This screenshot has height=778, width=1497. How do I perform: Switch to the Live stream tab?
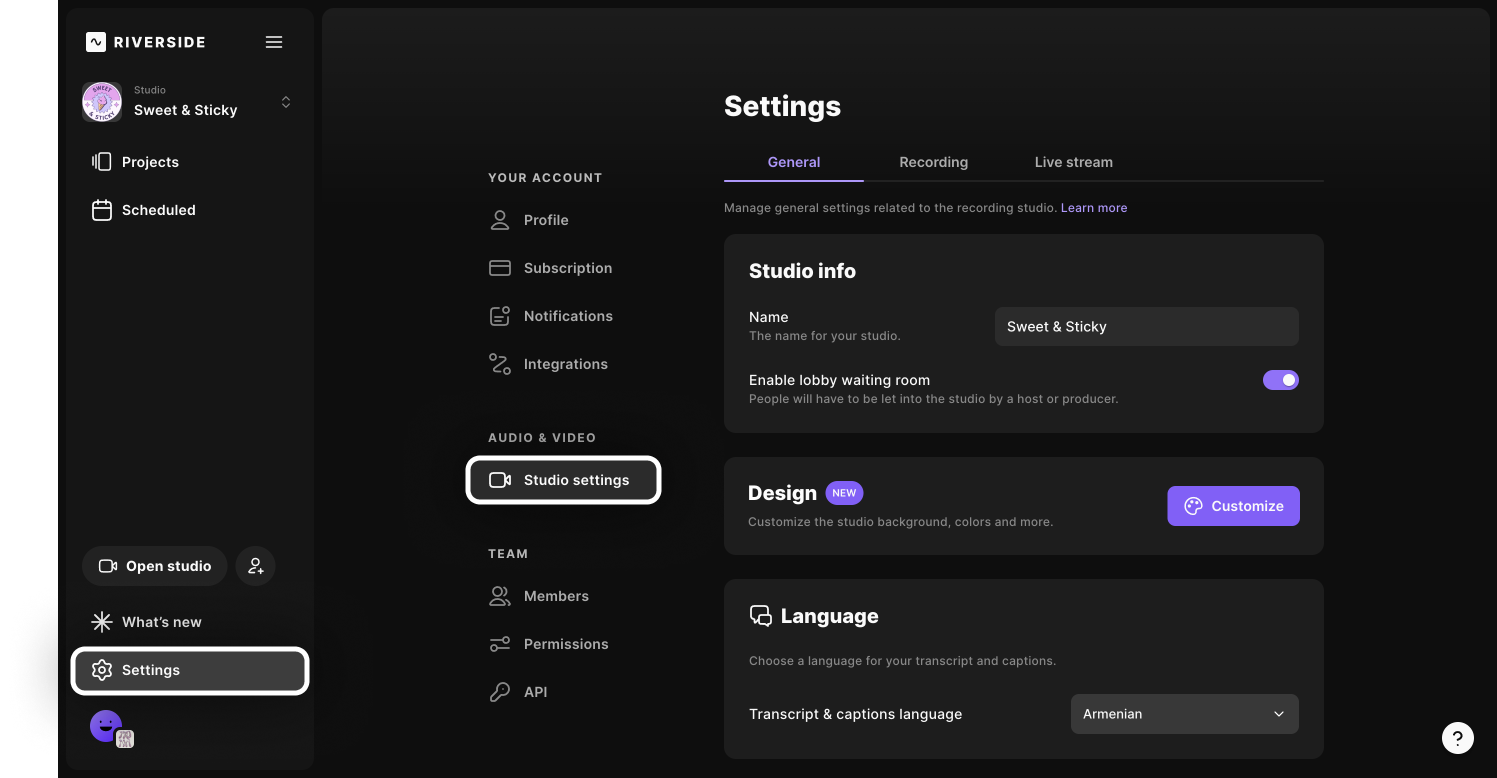coord(1073,162)
